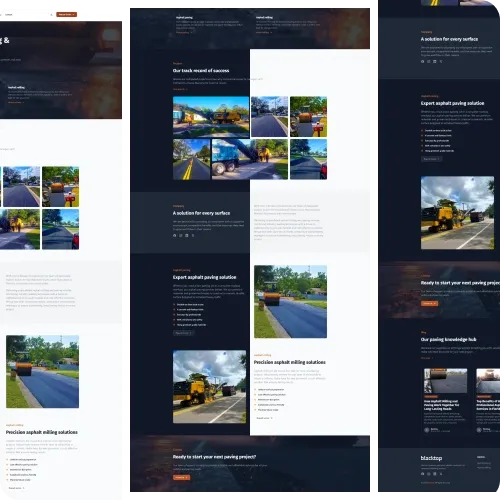Click first social icon in blacktop footer
This screenshot has width=500, height=500.
pos(423,474)
